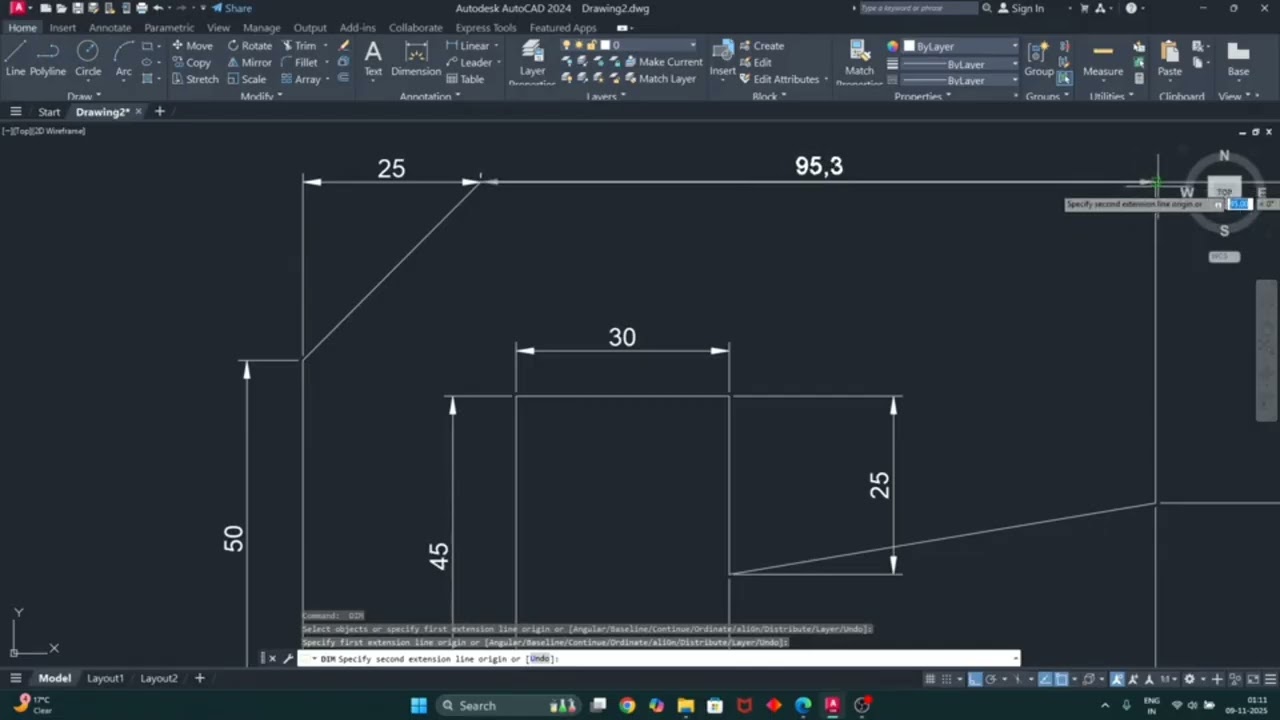1280x720 pixels.
Task: Select the Arc tool
Action: [x=123, y=59]
